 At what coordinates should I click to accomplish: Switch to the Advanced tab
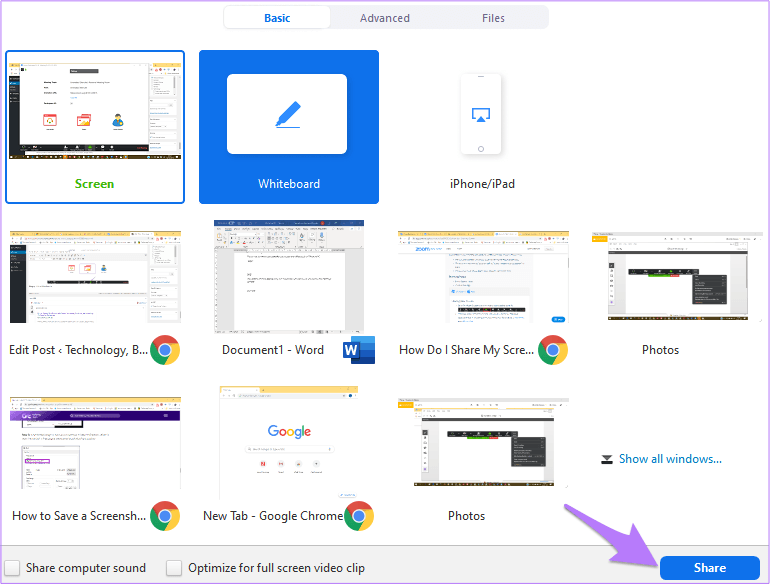(385, 18)
